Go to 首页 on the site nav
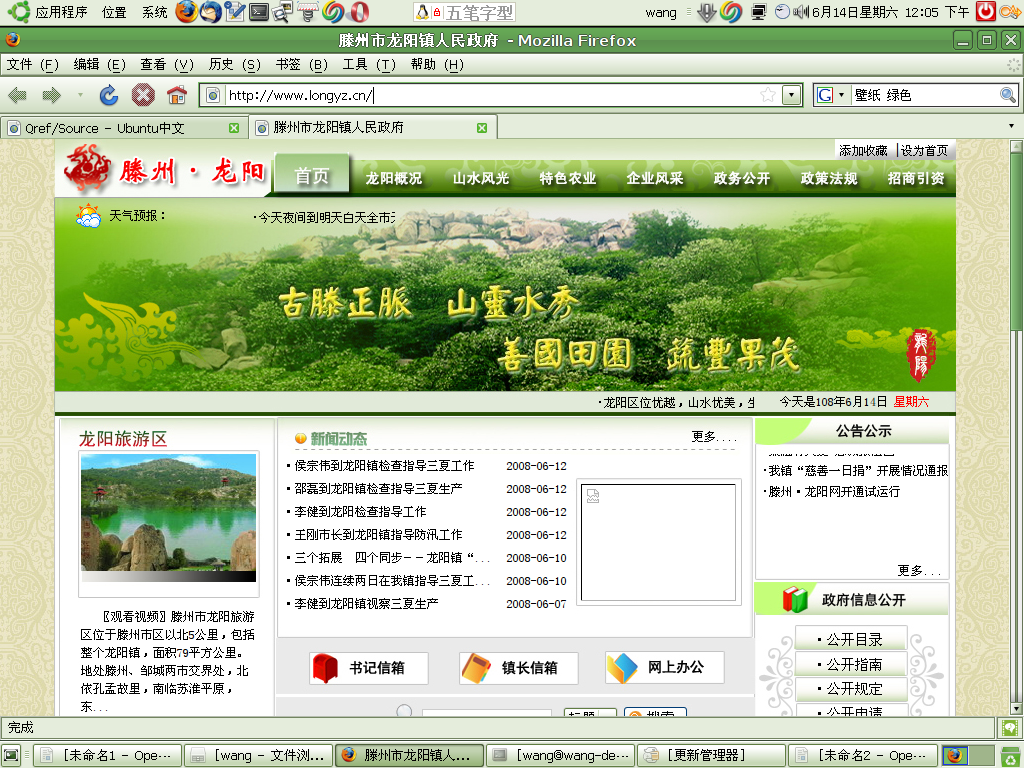This screenshot has width=1024, height=768. [312, 175]
